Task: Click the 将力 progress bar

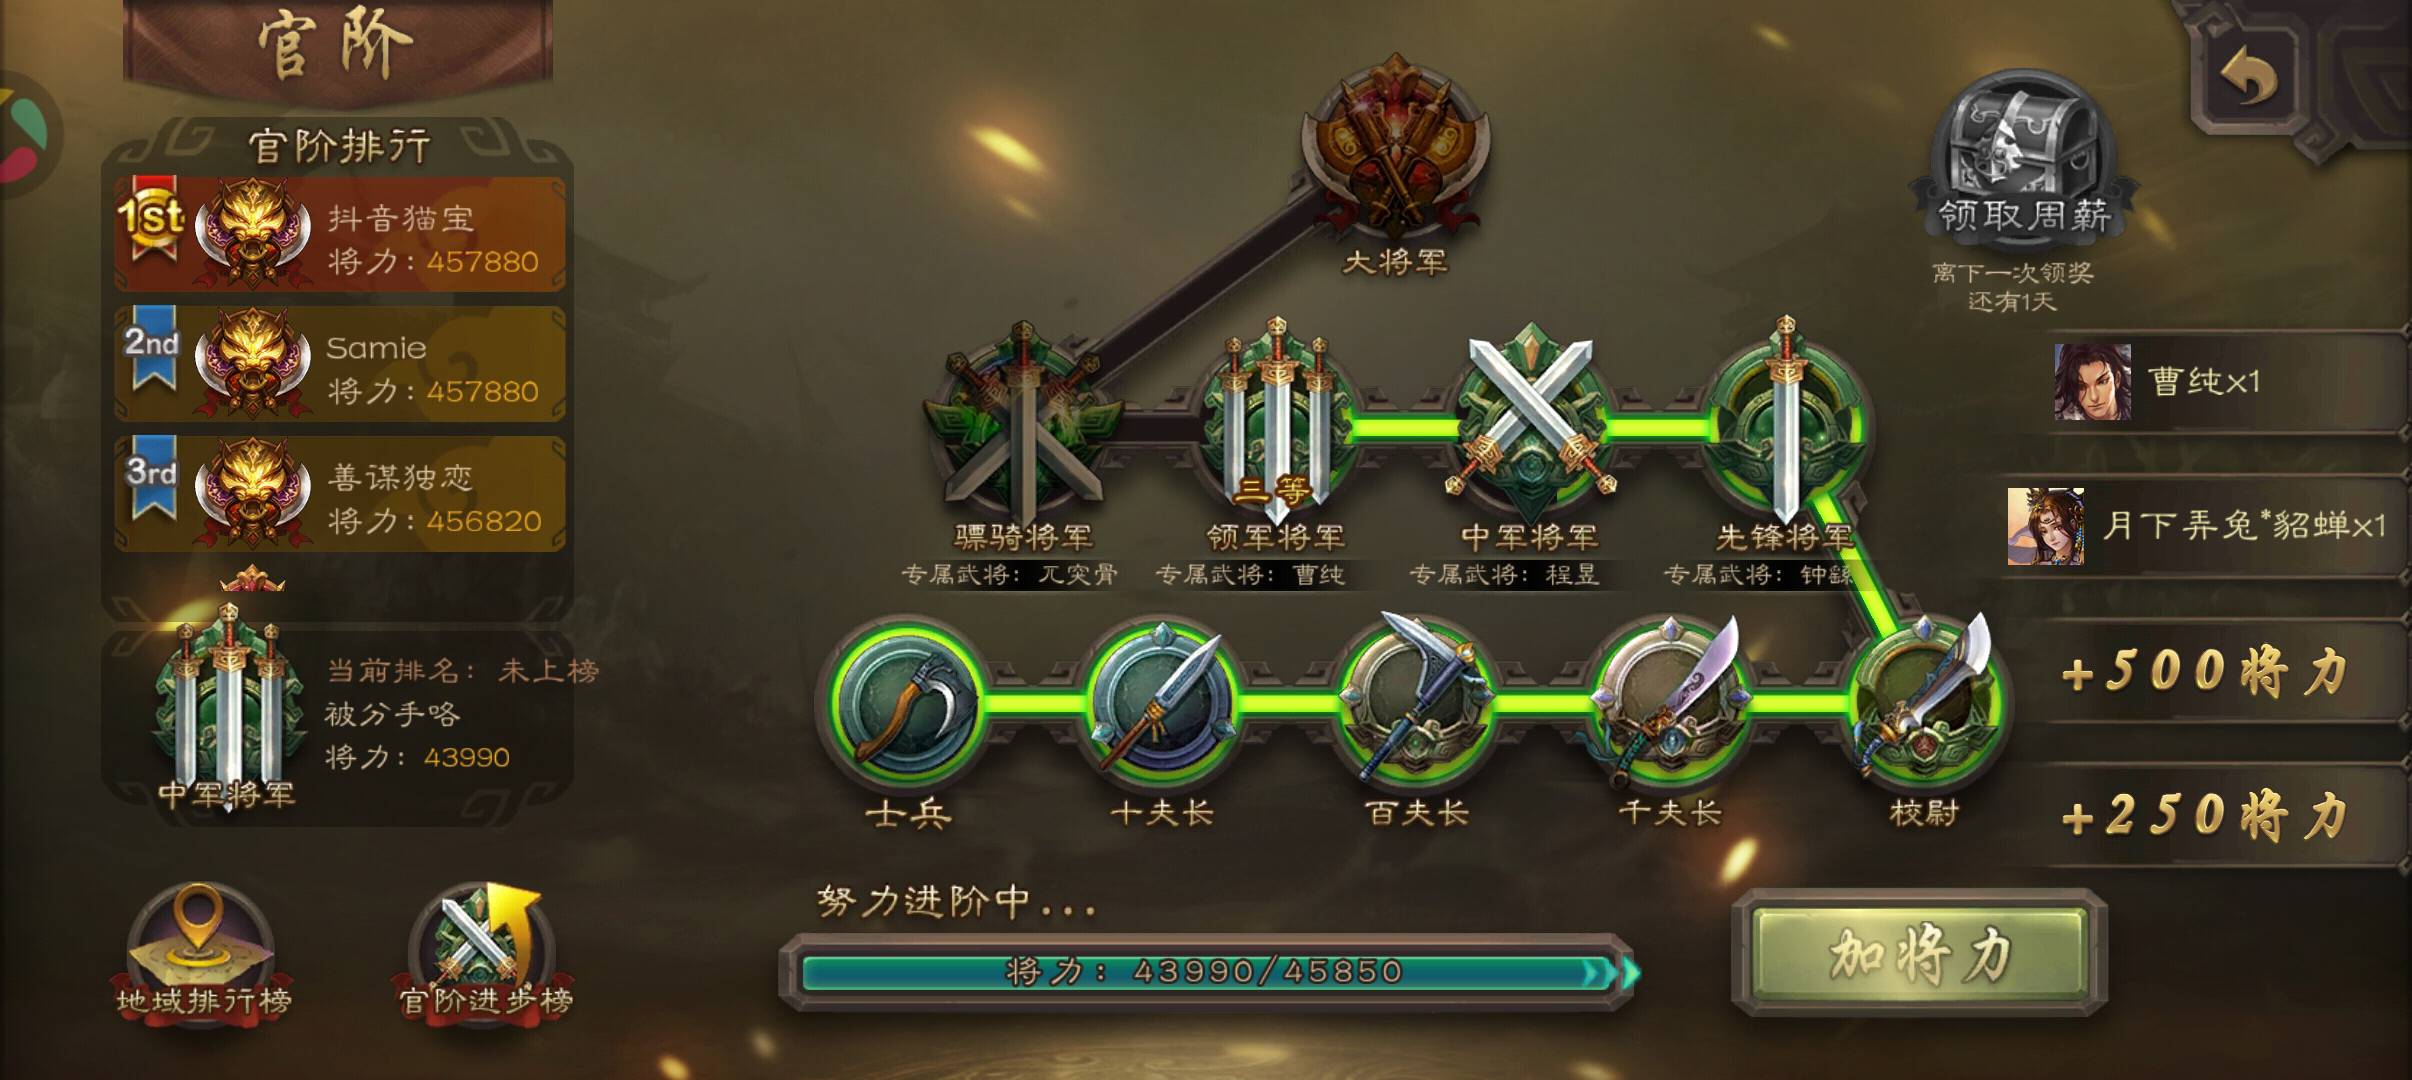Action: point(1210,972)
